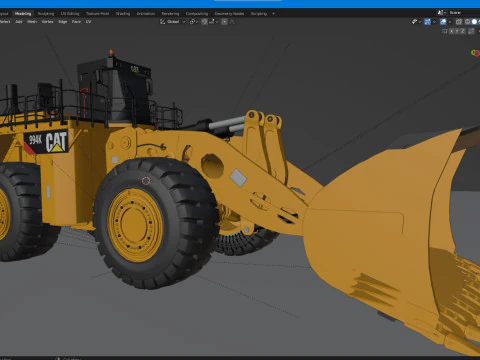Open proportional editing falloff selector

tap(232, 22)
